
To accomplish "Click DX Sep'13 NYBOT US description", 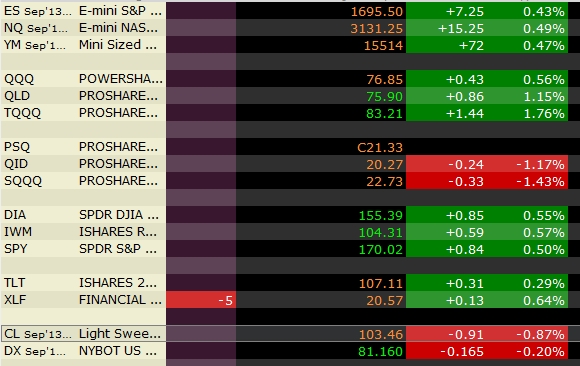I will point(118,351).
